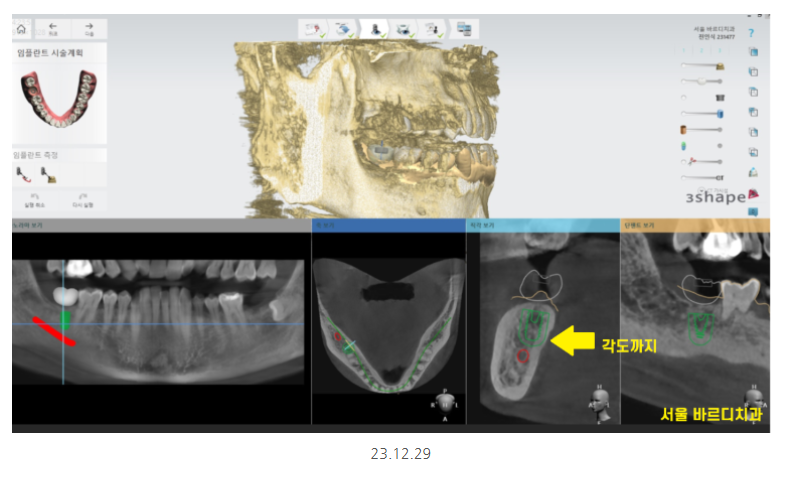Toggle the second visibility icon in right column
This screenshot has width=788, height=478.
(x=752, y=72)
